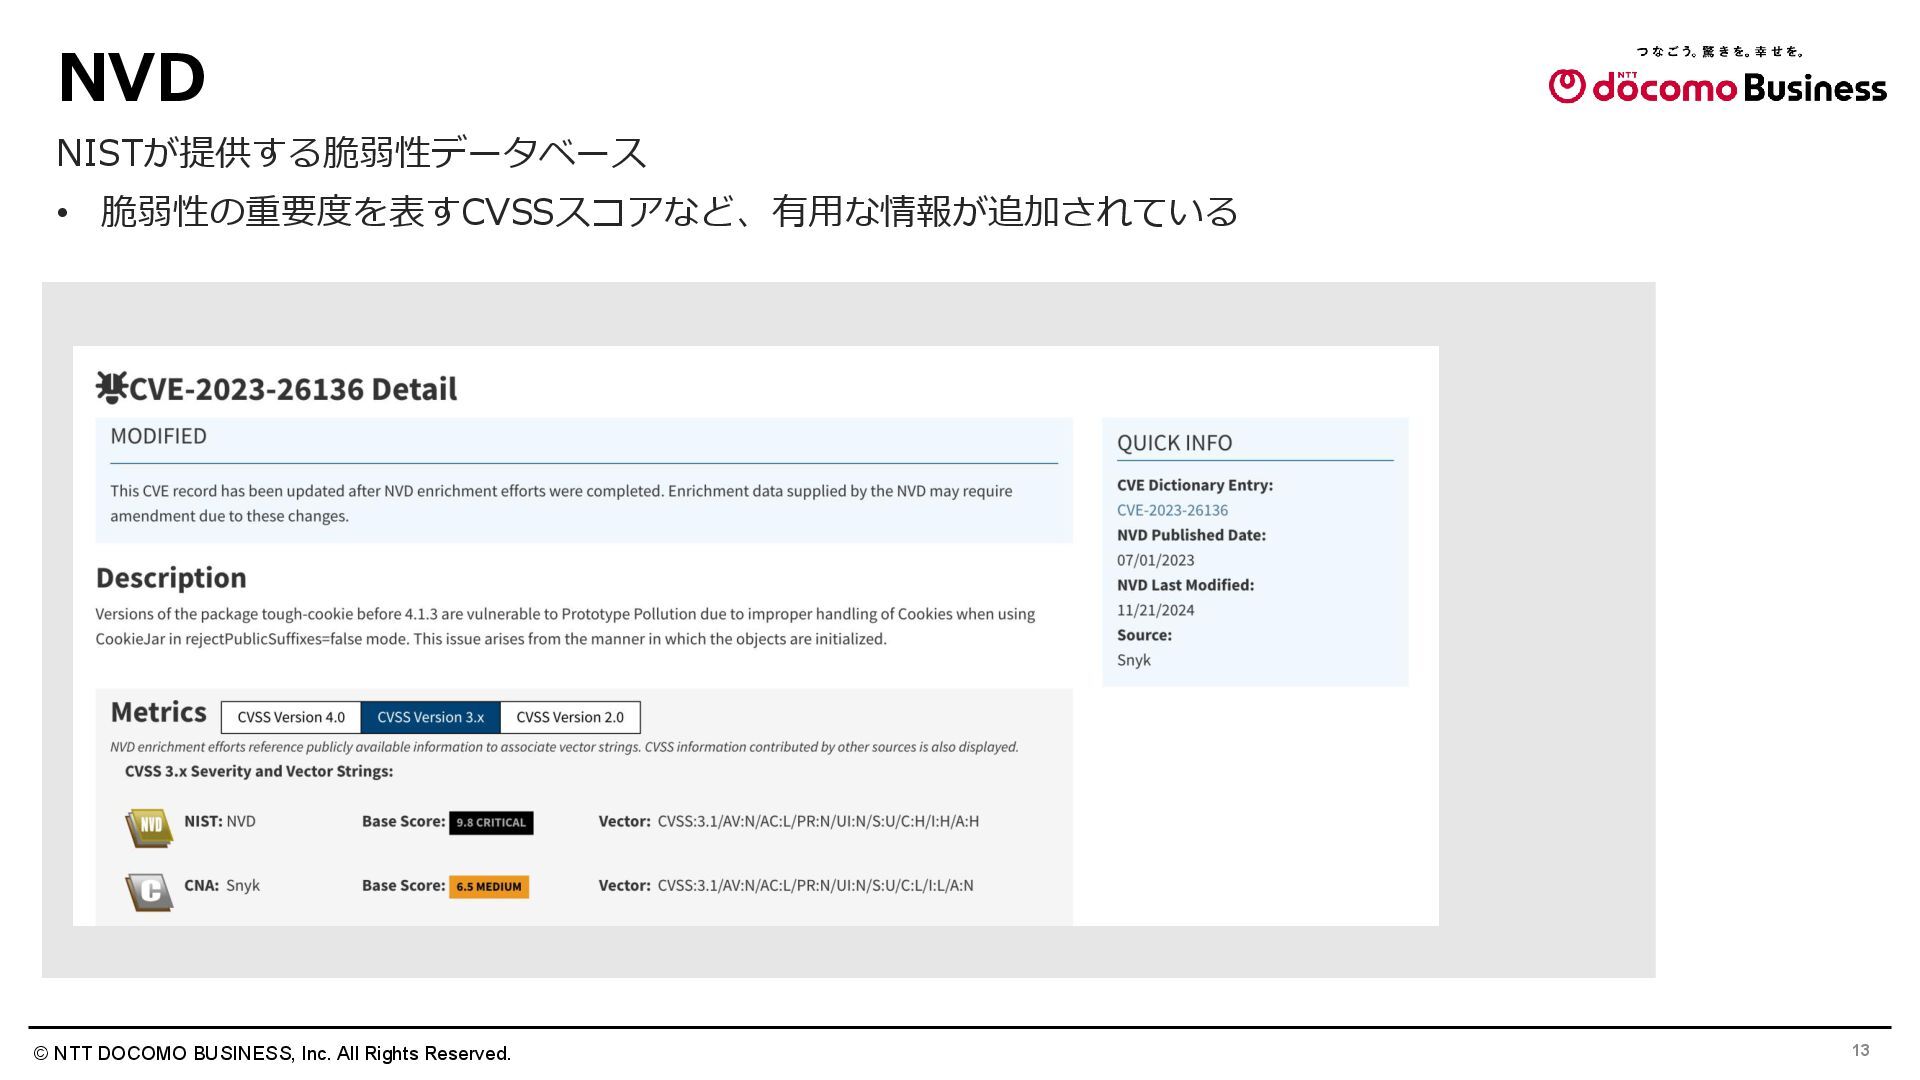The image size is (1920, 1080).
Task: Click the tough-cookie description paragraph
Action: pyautogui.click(x=565, y=626)
